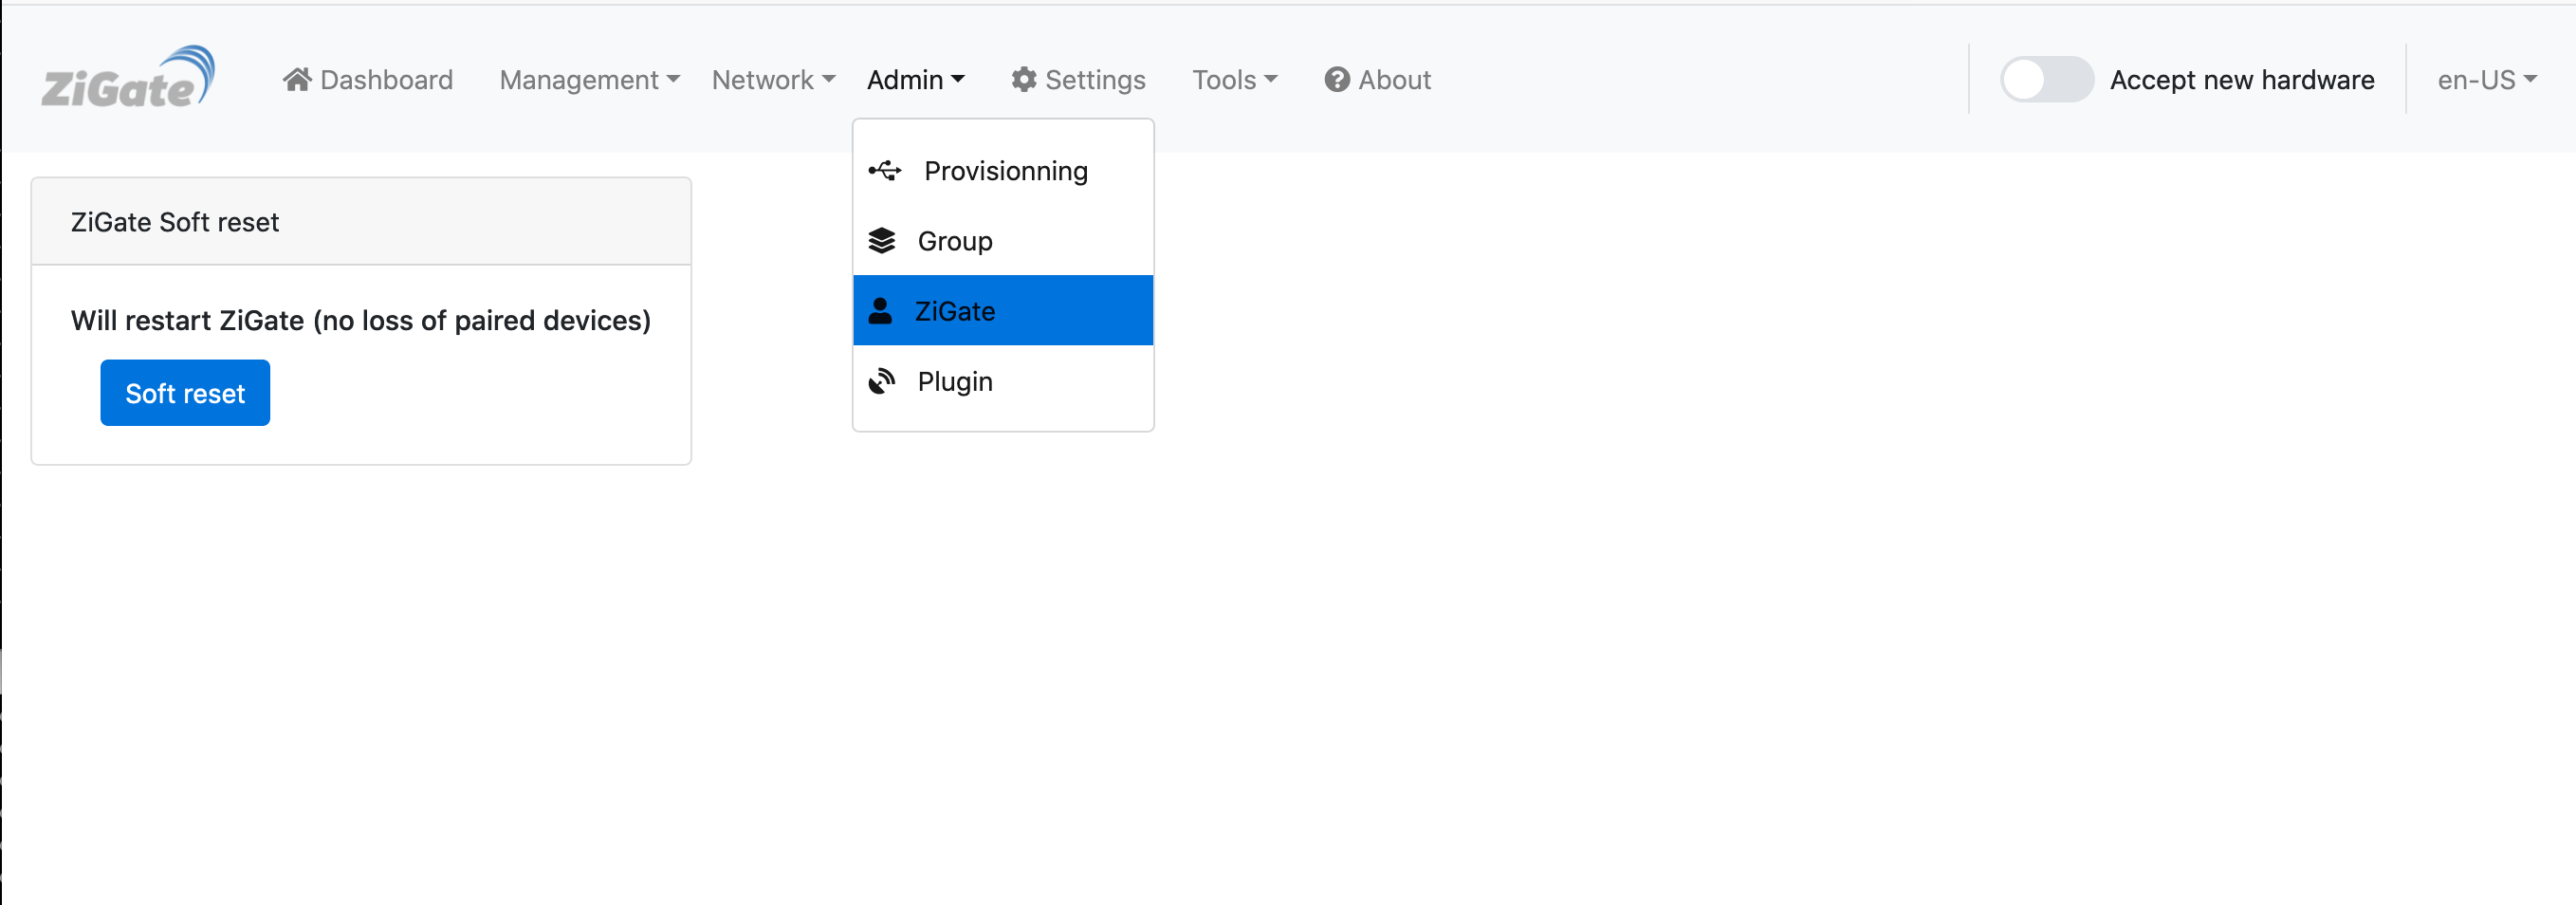Click the Soft reset button
This screenshot has width=2576, height=905.
pos(185,393)
